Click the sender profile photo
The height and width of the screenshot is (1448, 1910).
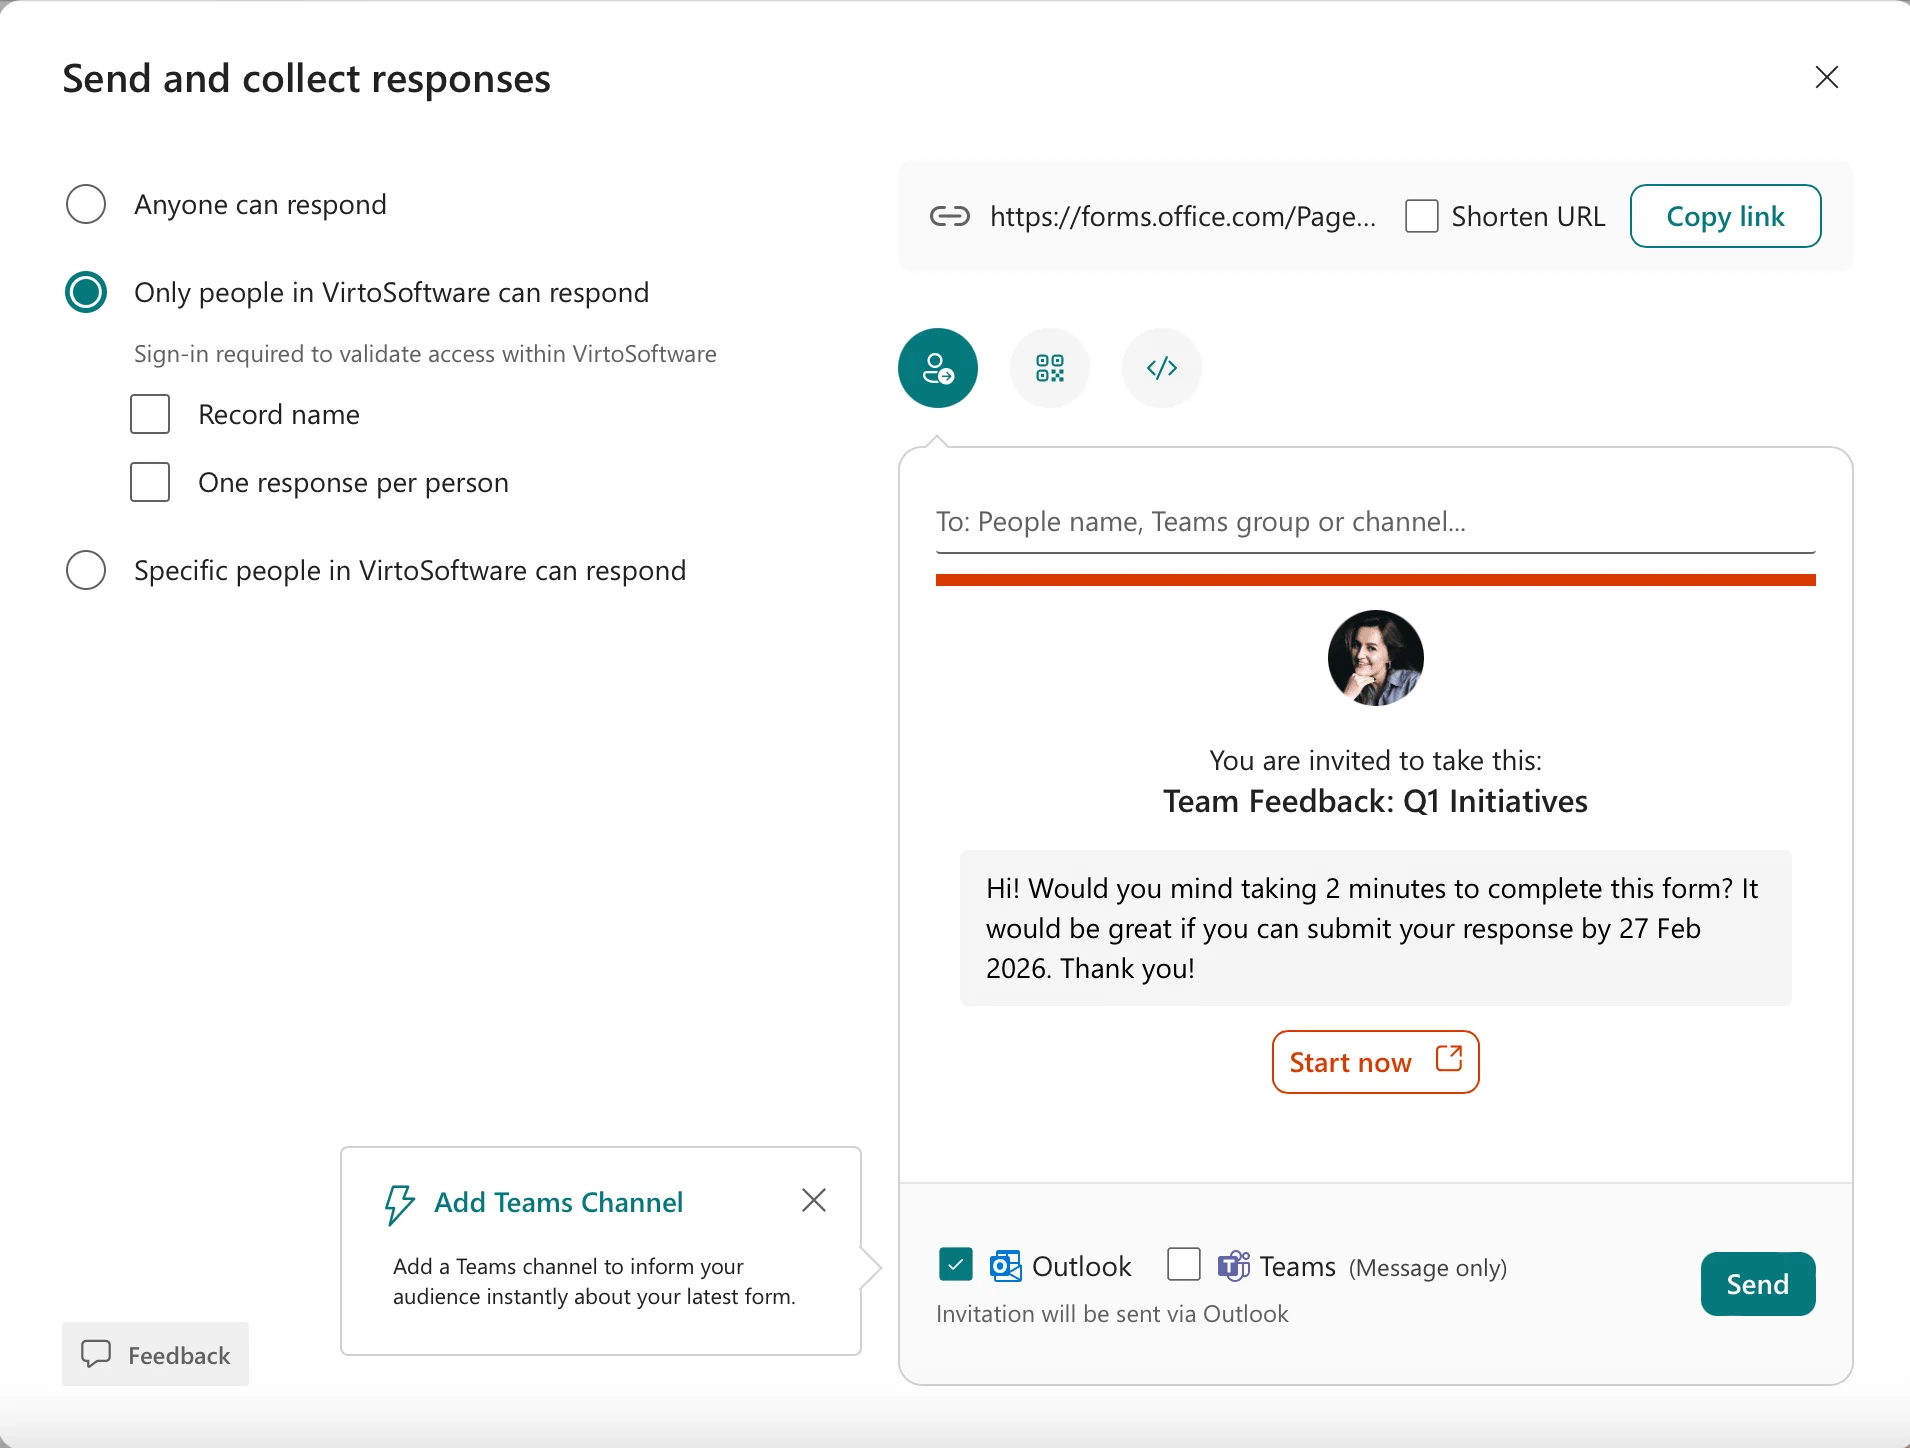click(x=1375, y=658)
